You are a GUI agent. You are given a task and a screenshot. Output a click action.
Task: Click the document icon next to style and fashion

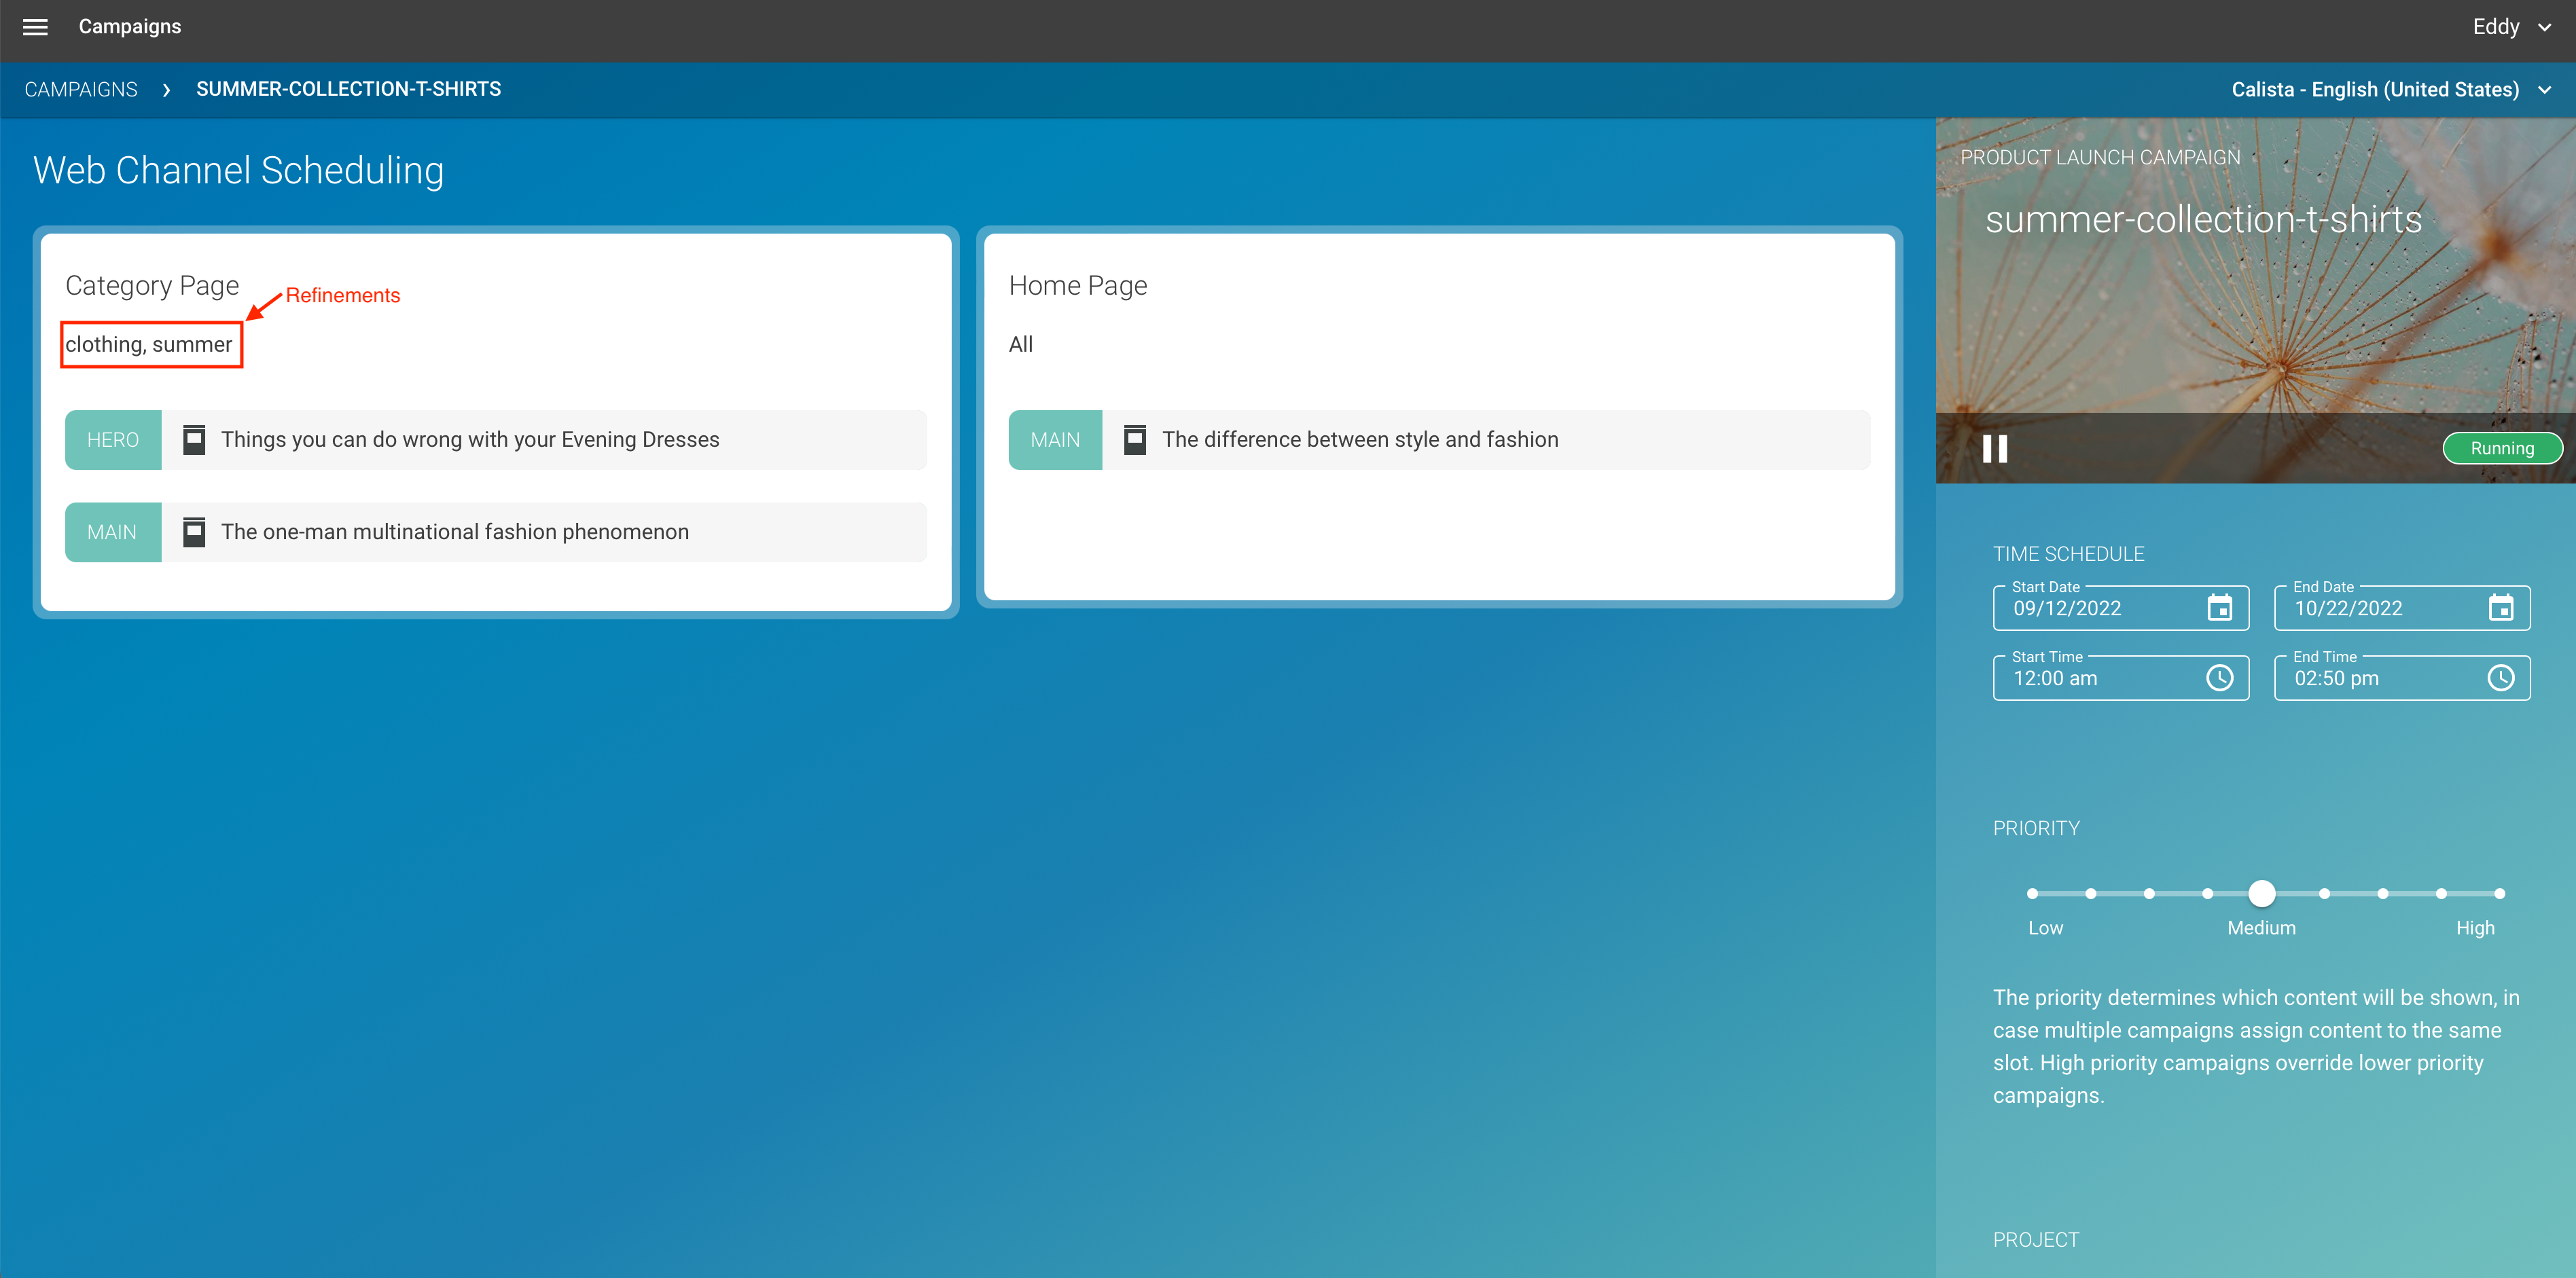point(1136,439)
